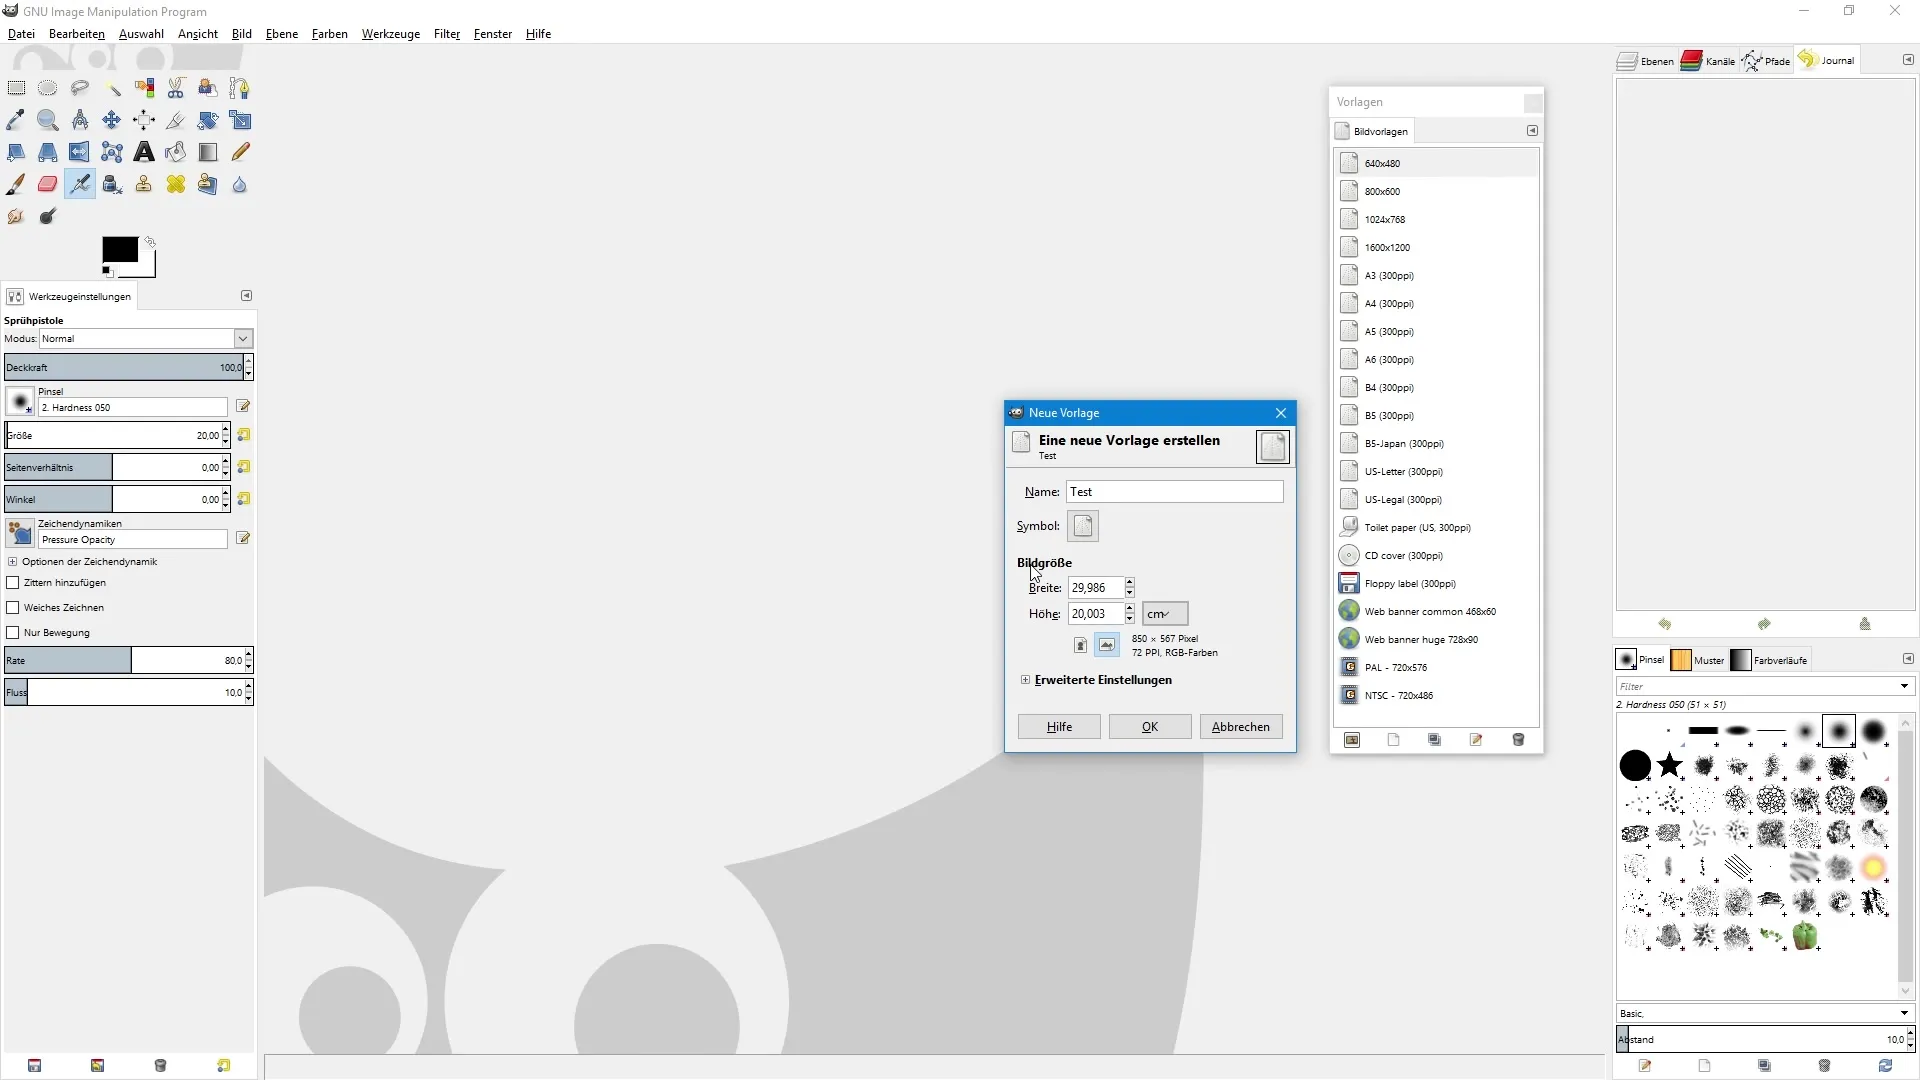Open Werkzeugeinstellungen tab menu arrow
1920x1080 pixels.
coord(246,296)
